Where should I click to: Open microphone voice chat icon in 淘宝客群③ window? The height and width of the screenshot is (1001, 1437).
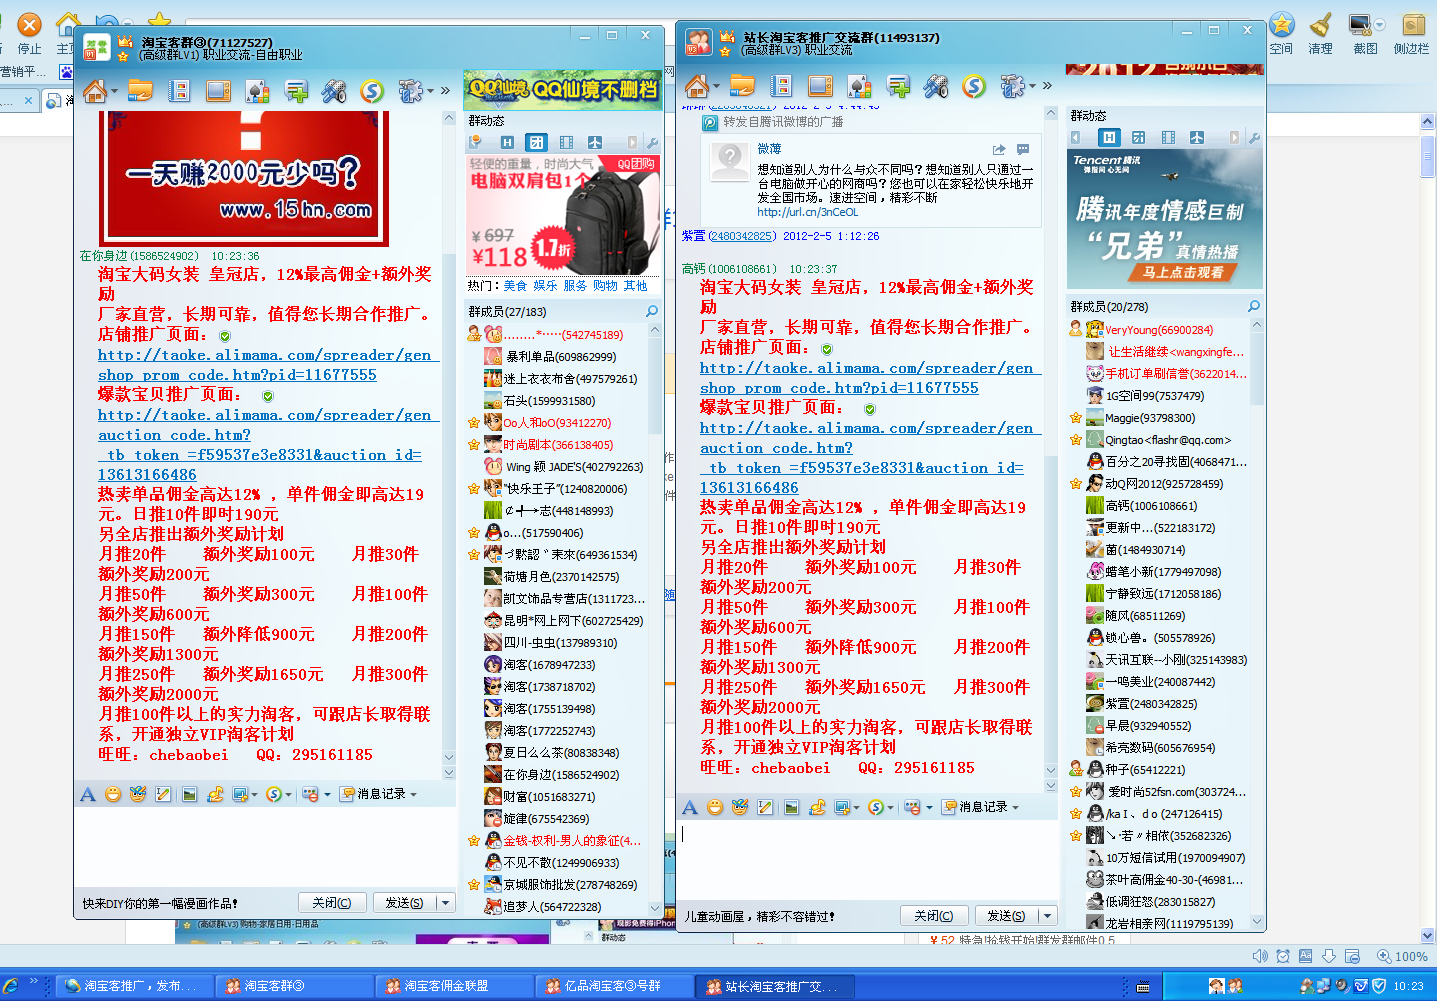click(x=334, y=91)
